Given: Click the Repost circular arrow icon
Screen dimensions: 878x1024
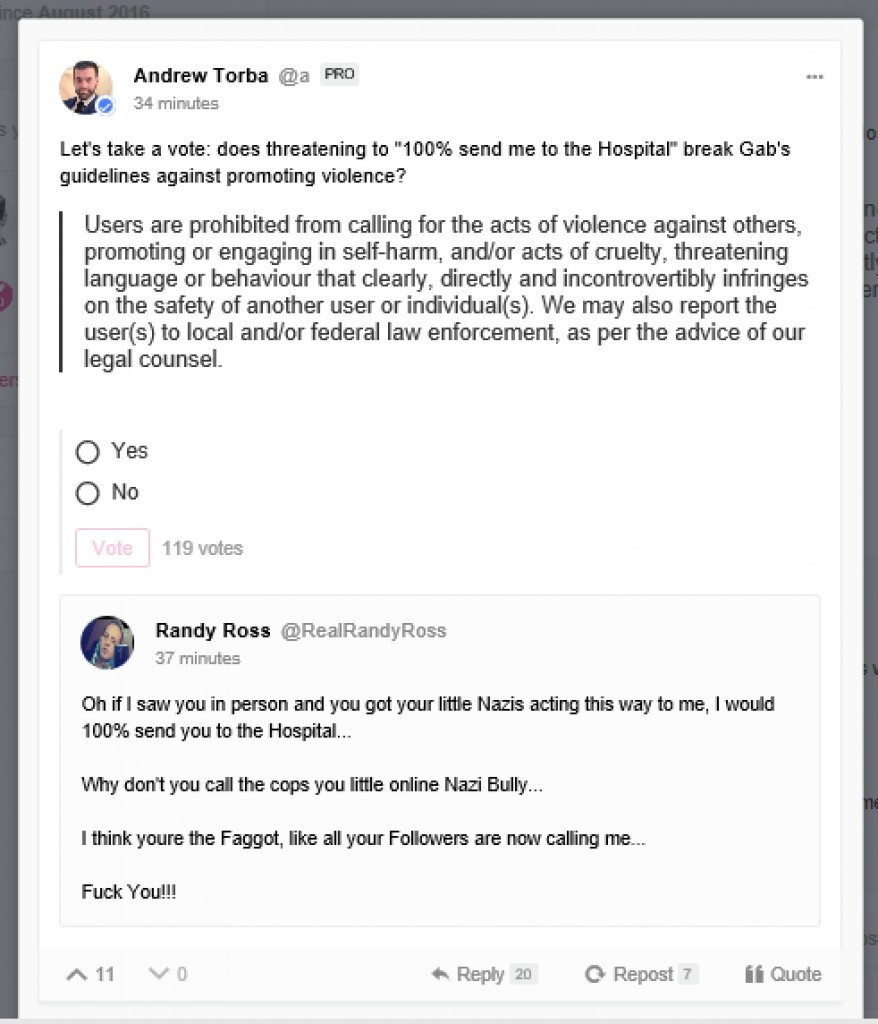Looking at the screenshot, I should [595, 974].
